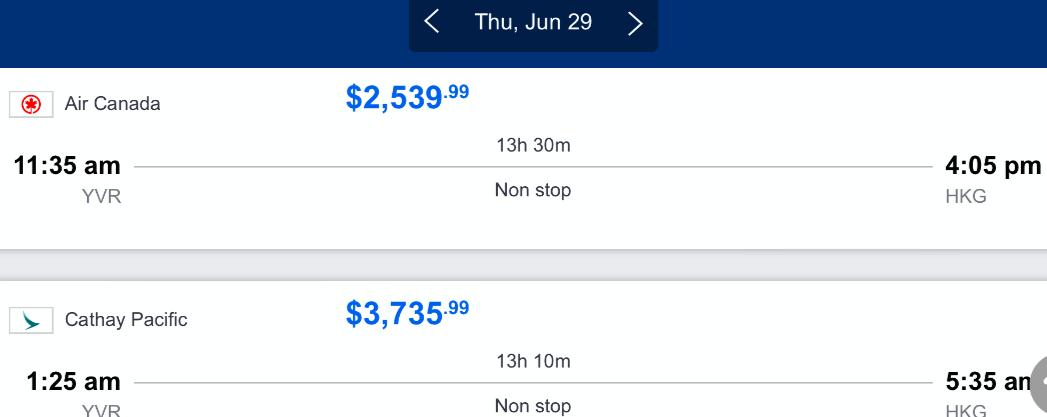Select the $2,539.99 Air Canada fare
This screenshot has height=417, width=1047.
coord(407,97)
